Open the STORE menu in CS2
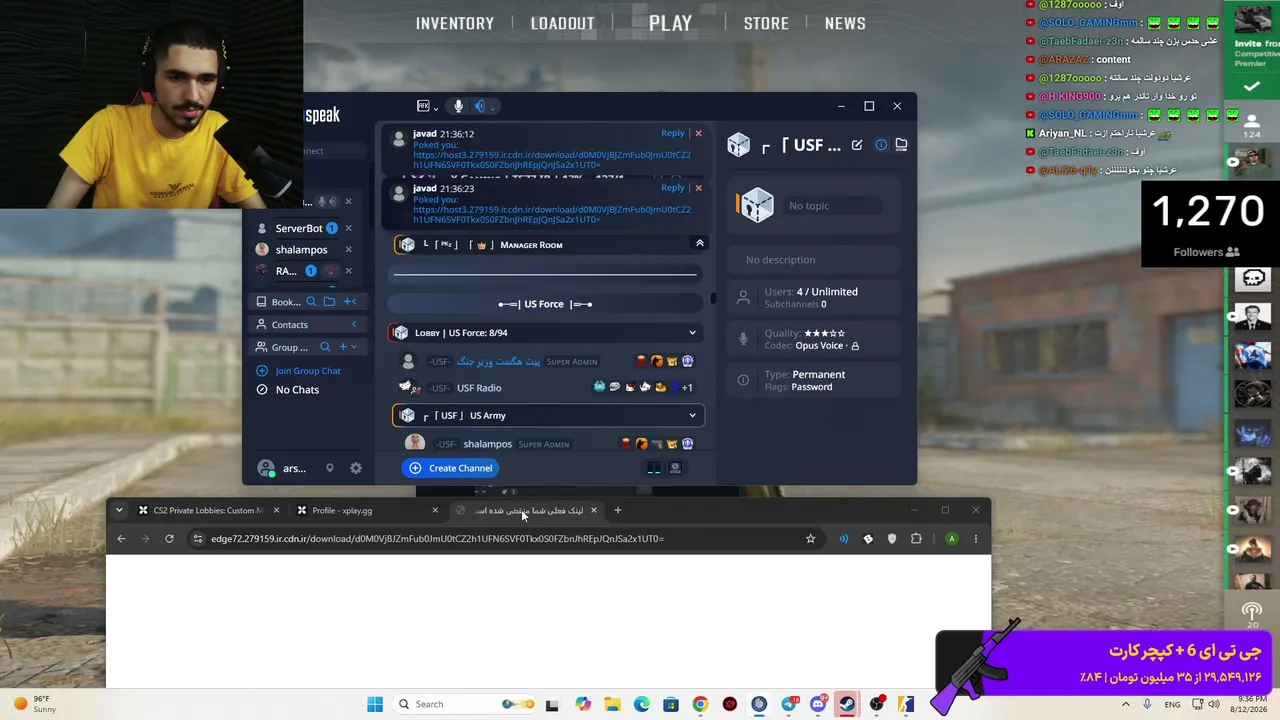Viewport: 1280px width, 720px height. [766, 23]
